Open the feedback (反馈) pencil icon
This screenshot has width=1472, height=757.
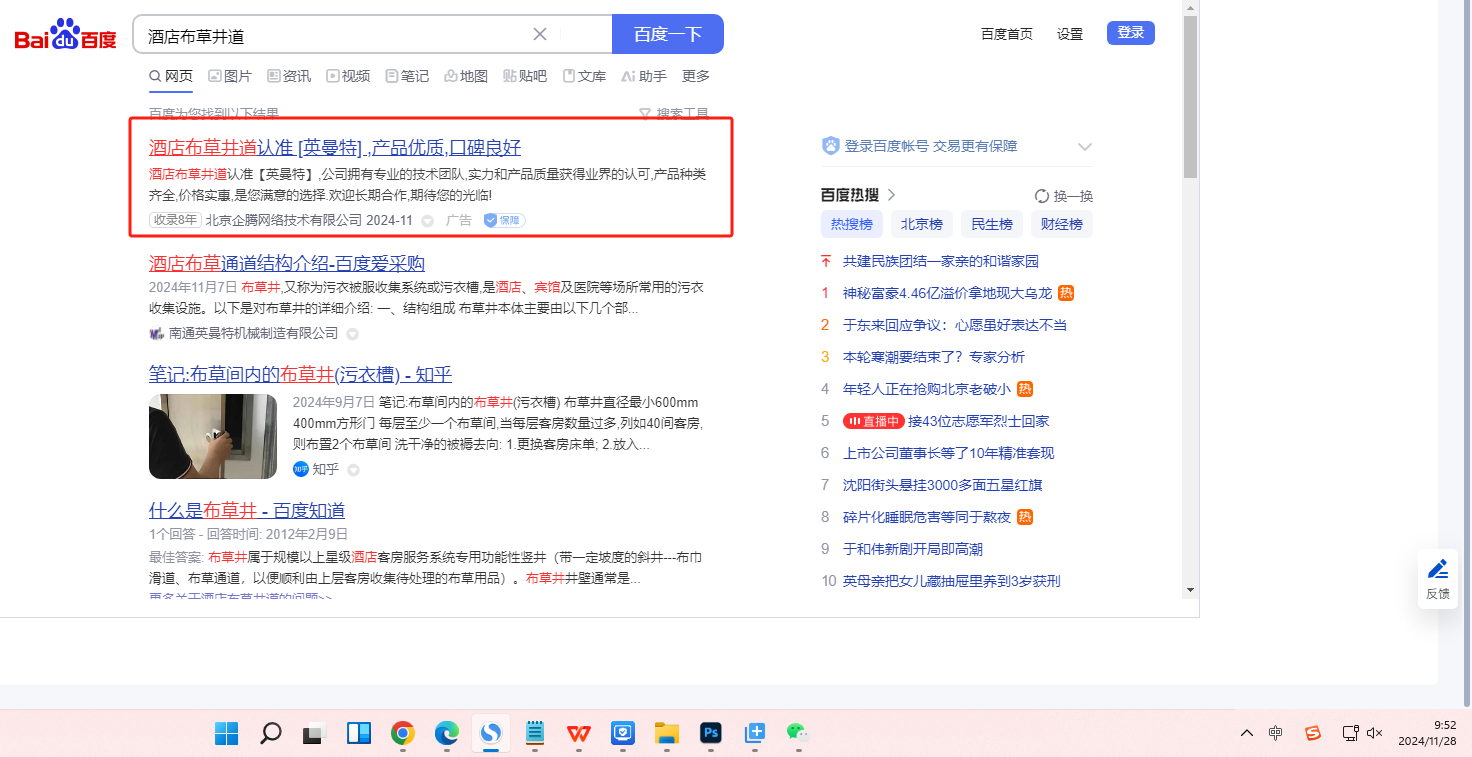(1437, 570)
